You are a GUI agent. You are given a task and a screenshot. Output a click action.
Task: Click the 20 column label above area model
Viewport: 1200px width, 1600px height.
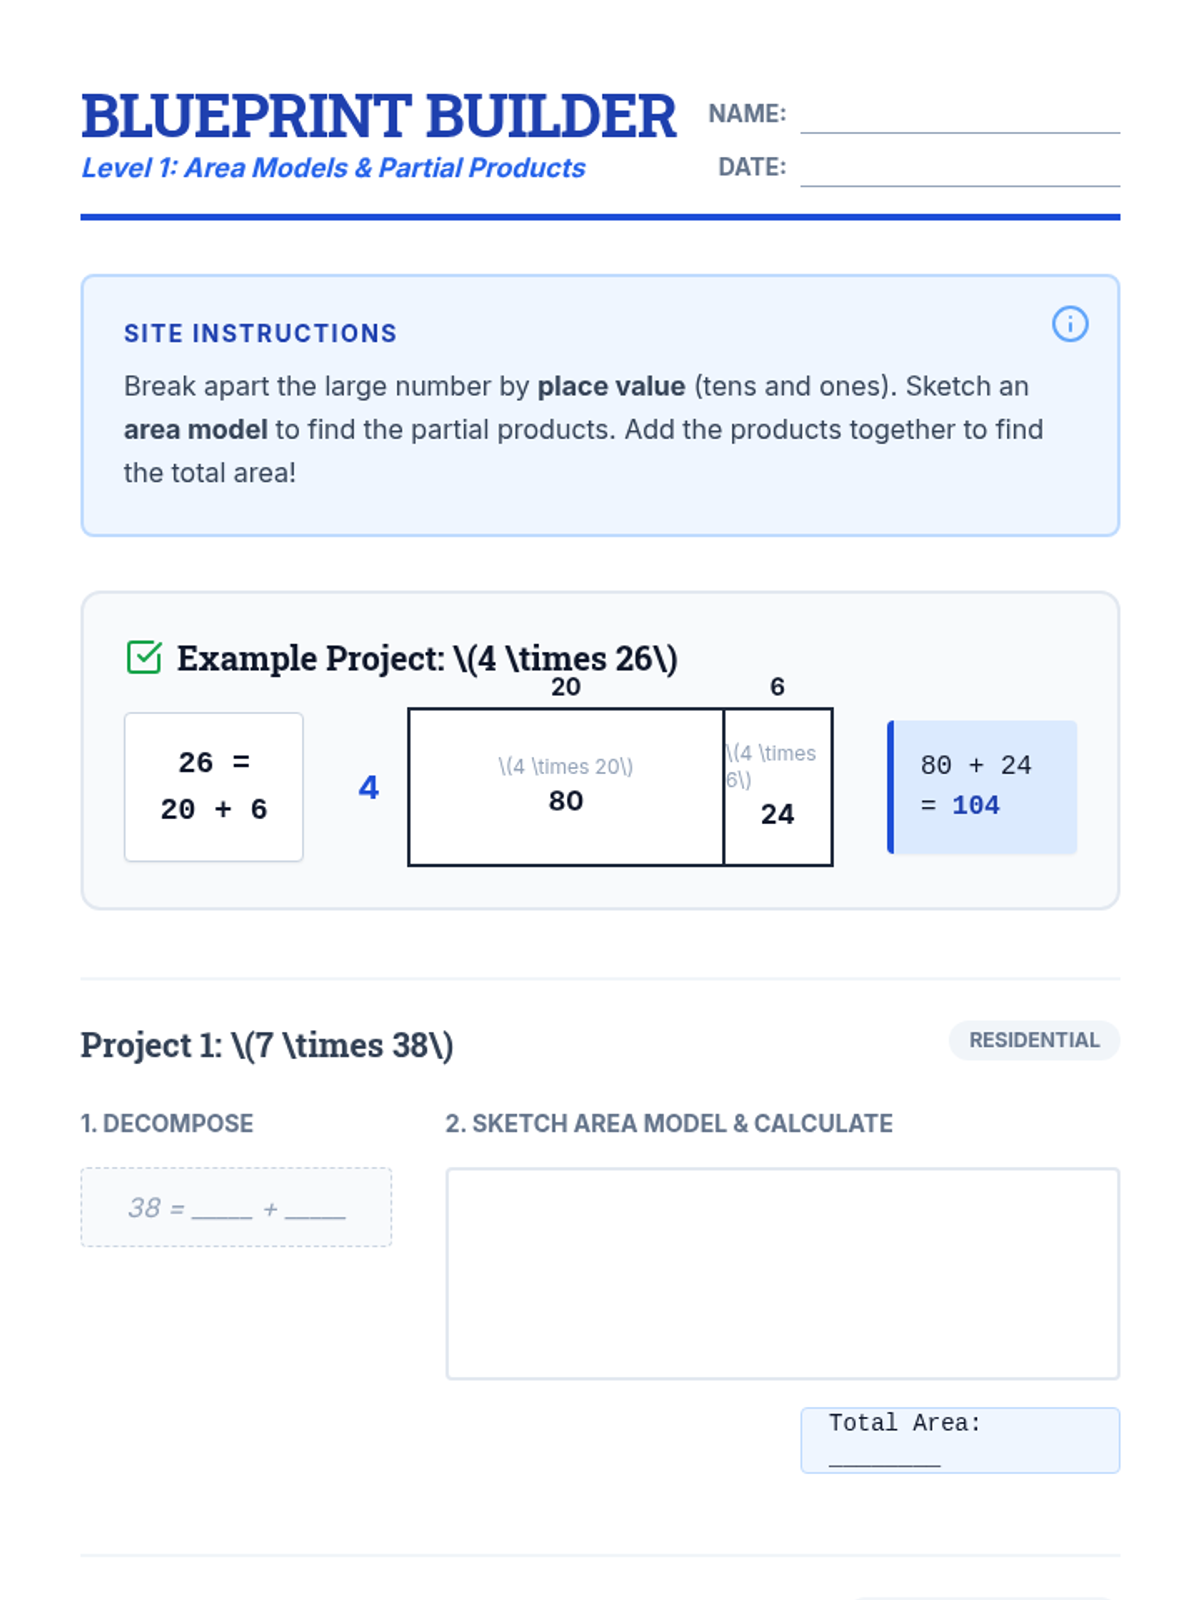(565, 687)
